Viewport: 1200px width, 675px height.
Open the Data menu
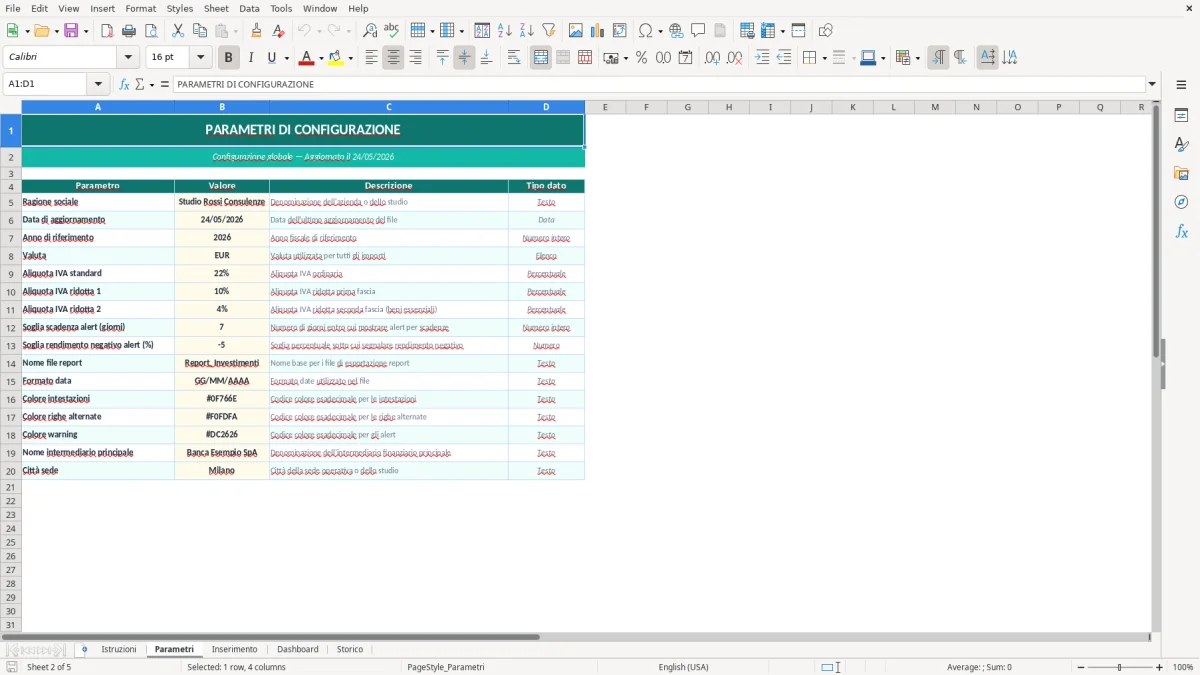coord(249,8)
